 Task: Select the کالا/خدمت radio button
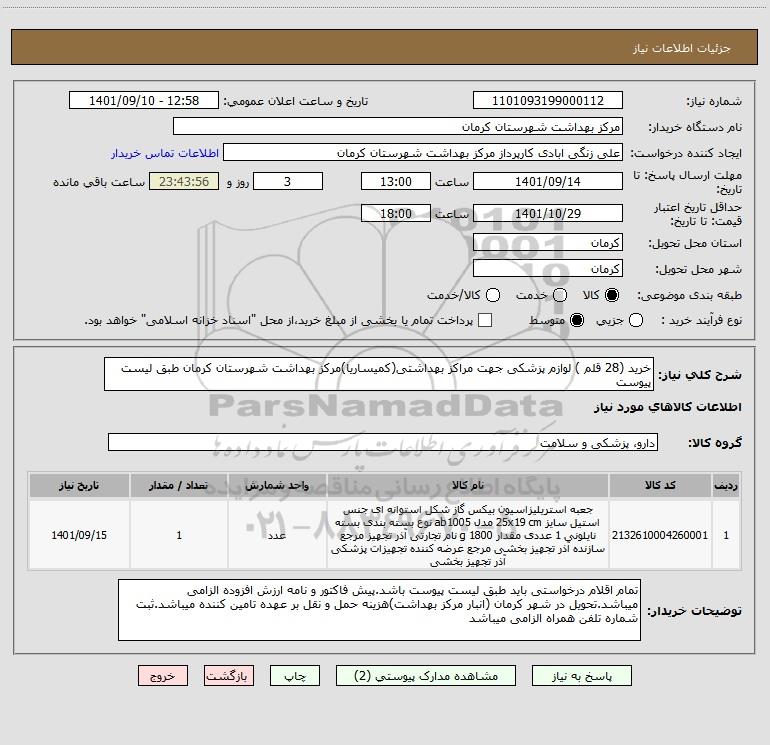493,295
